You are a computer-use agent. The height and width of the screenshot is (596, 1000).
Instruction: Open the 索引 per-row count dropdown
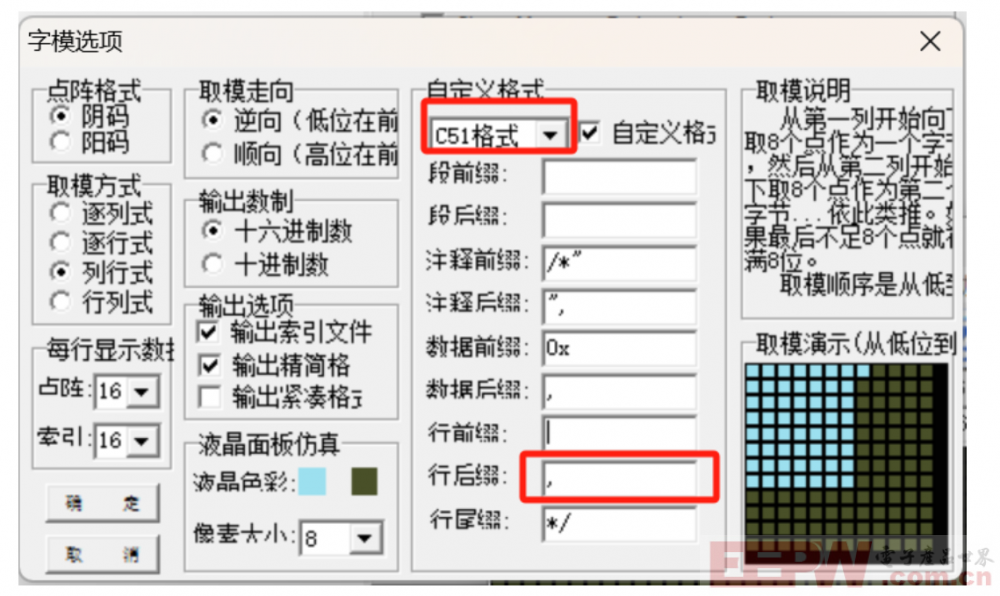click(x=142, y=440)
